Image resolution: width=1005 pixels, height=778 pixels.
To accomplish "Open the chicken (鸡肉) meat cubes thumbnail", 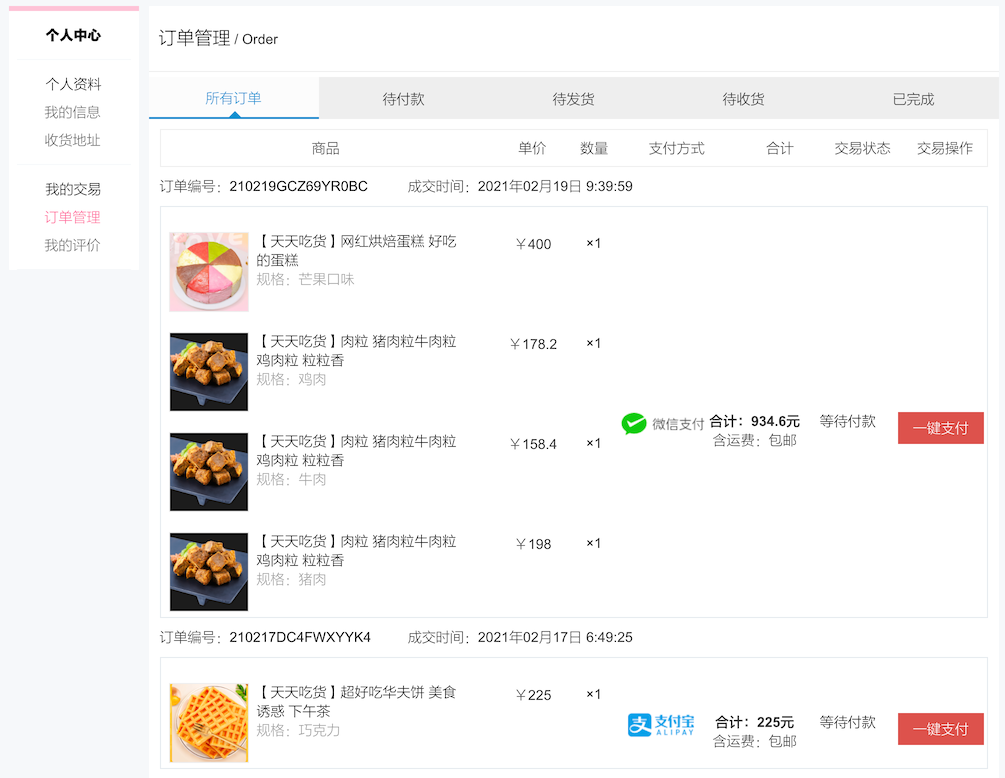I will click(x=209, y=372).
